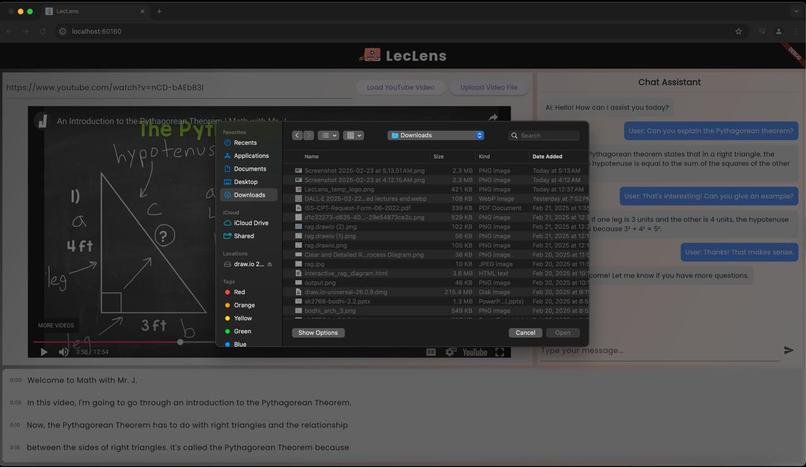Sort files by the Kind column

point(484,157)
